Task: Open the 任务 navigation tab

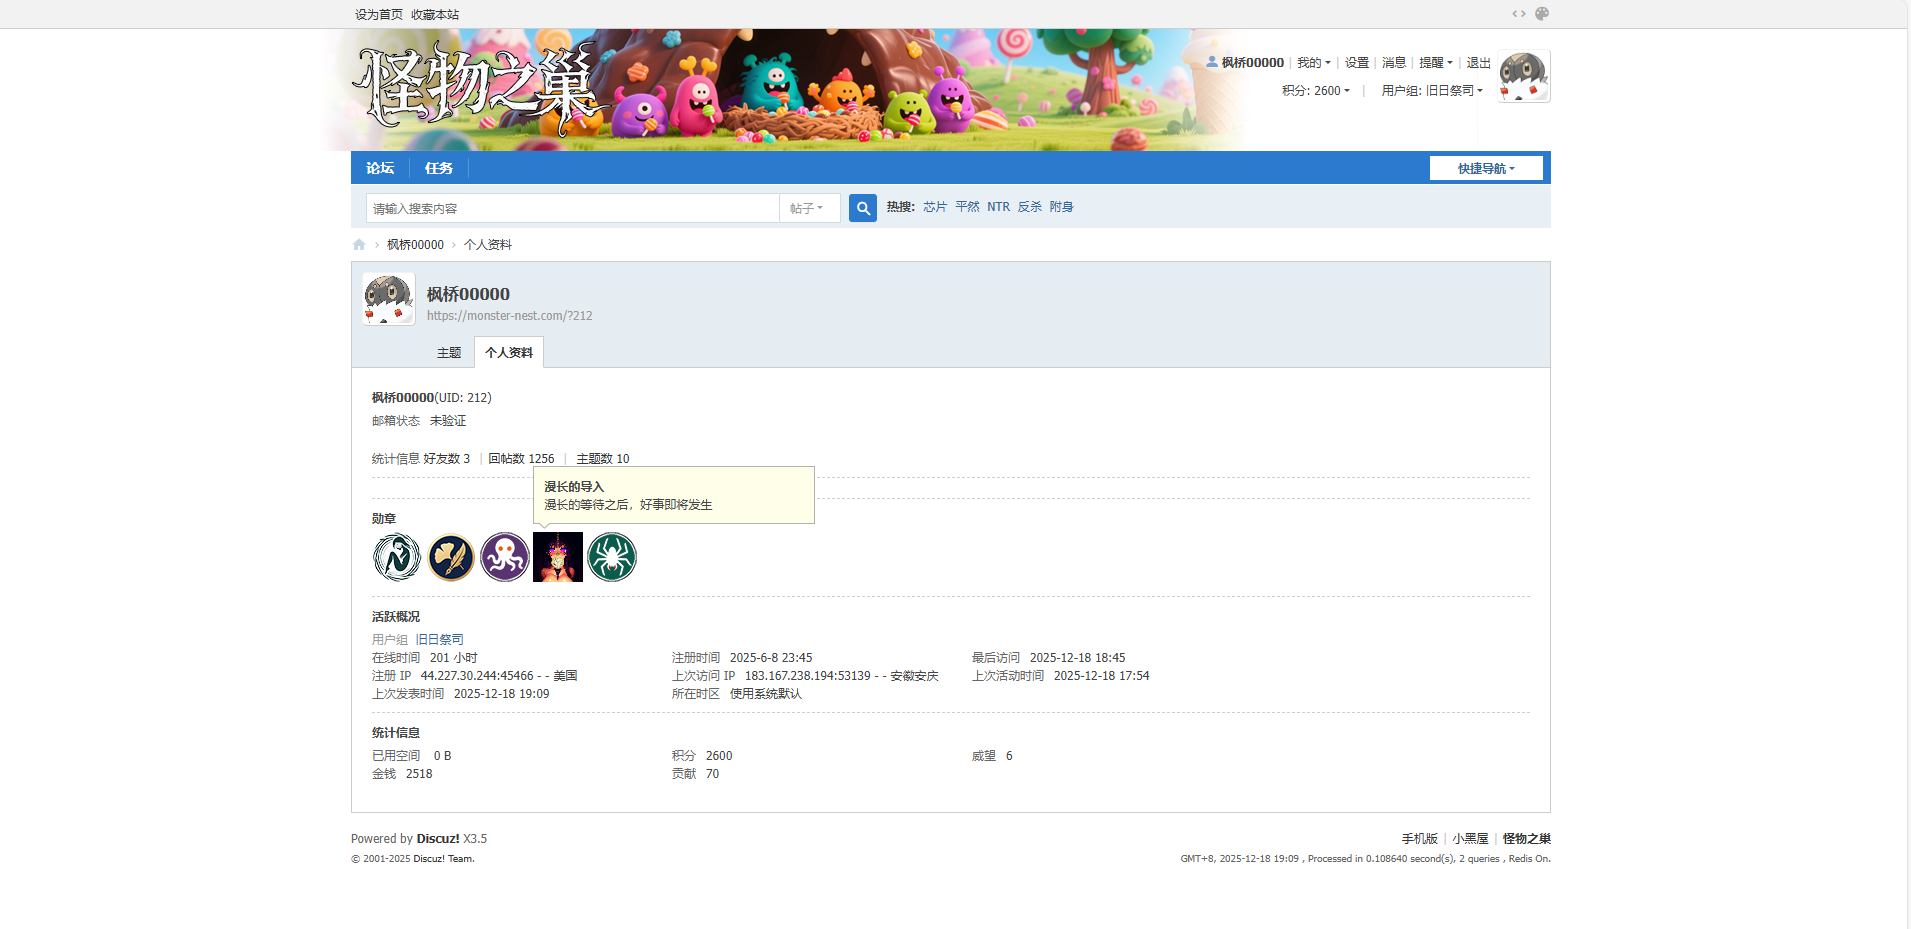Action: [438, 168]
